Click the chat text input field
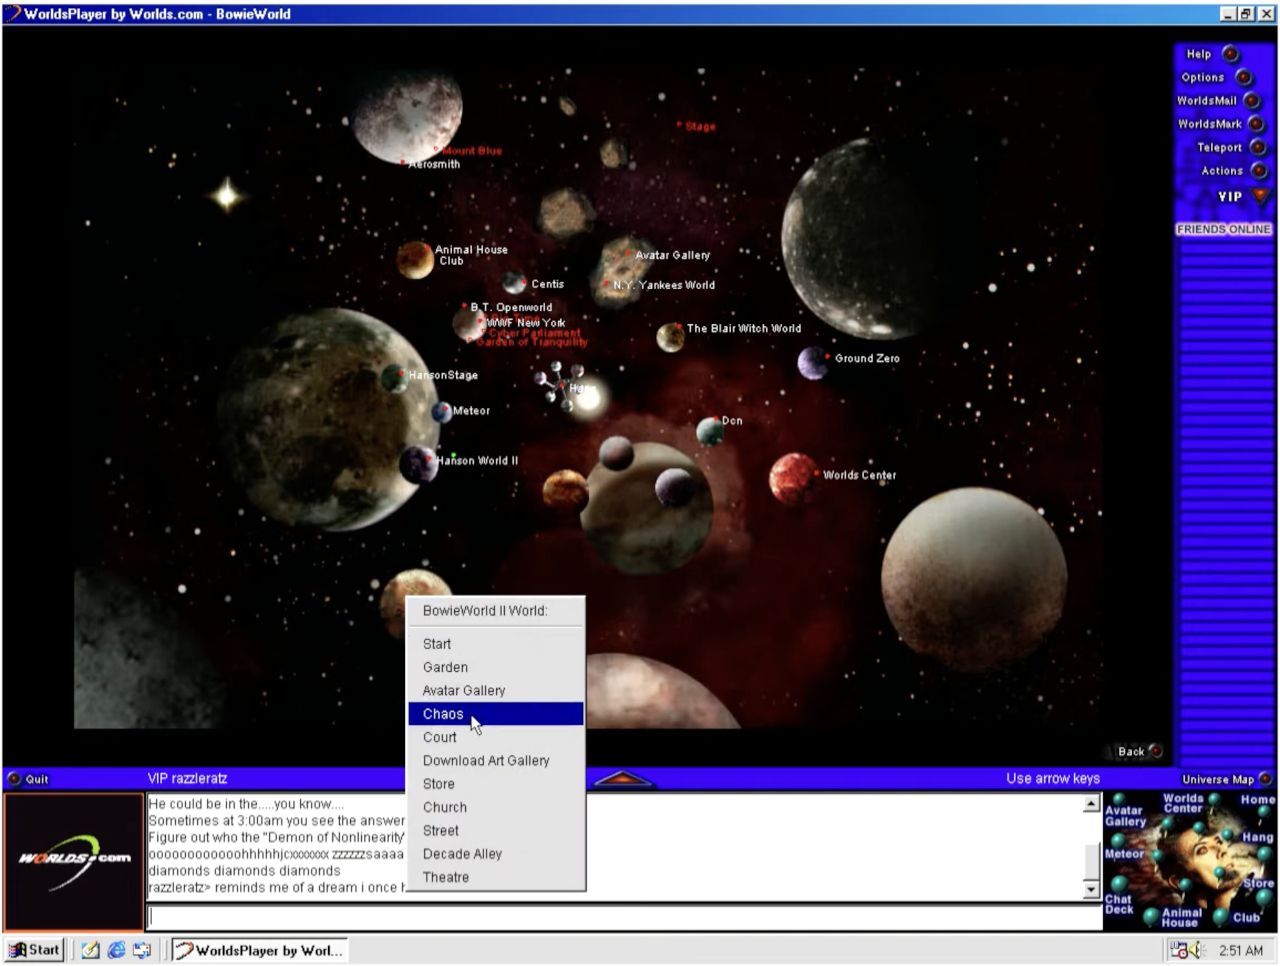 (x=625, y=917)
